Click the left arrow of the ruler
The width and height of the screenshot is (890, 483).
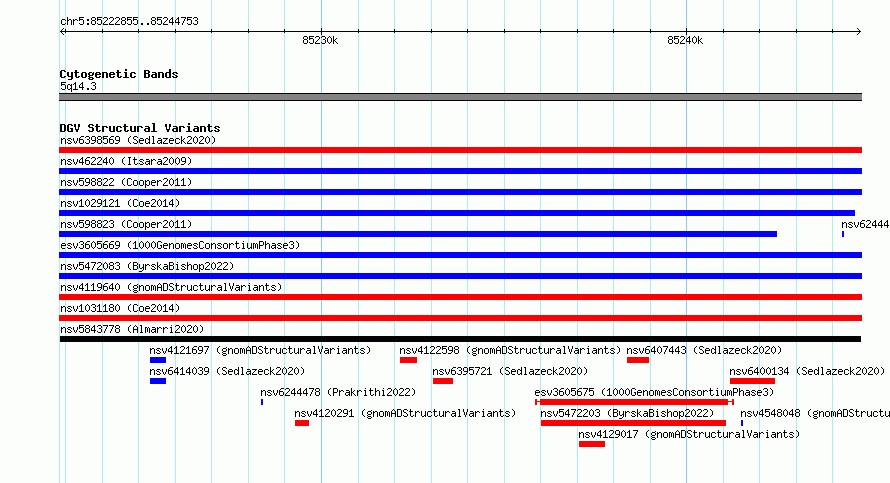[x=63, y=32]
